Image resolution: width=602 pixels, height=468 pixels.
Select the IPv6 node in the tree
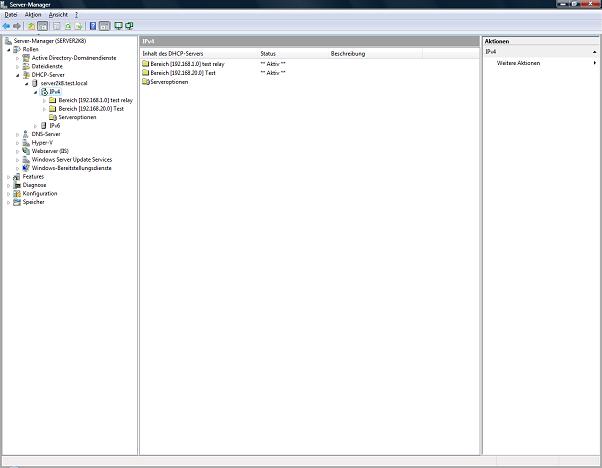coord(55,126)
